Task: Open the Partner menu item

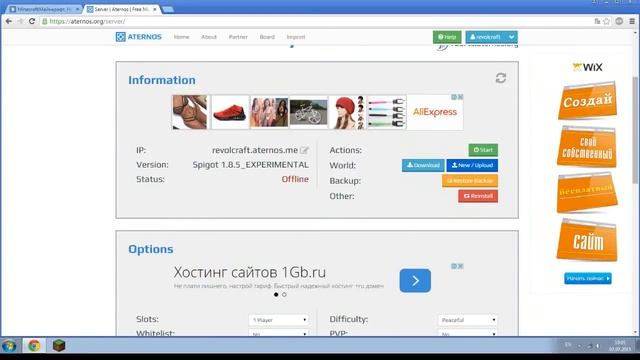Action: tap(238, 37)
